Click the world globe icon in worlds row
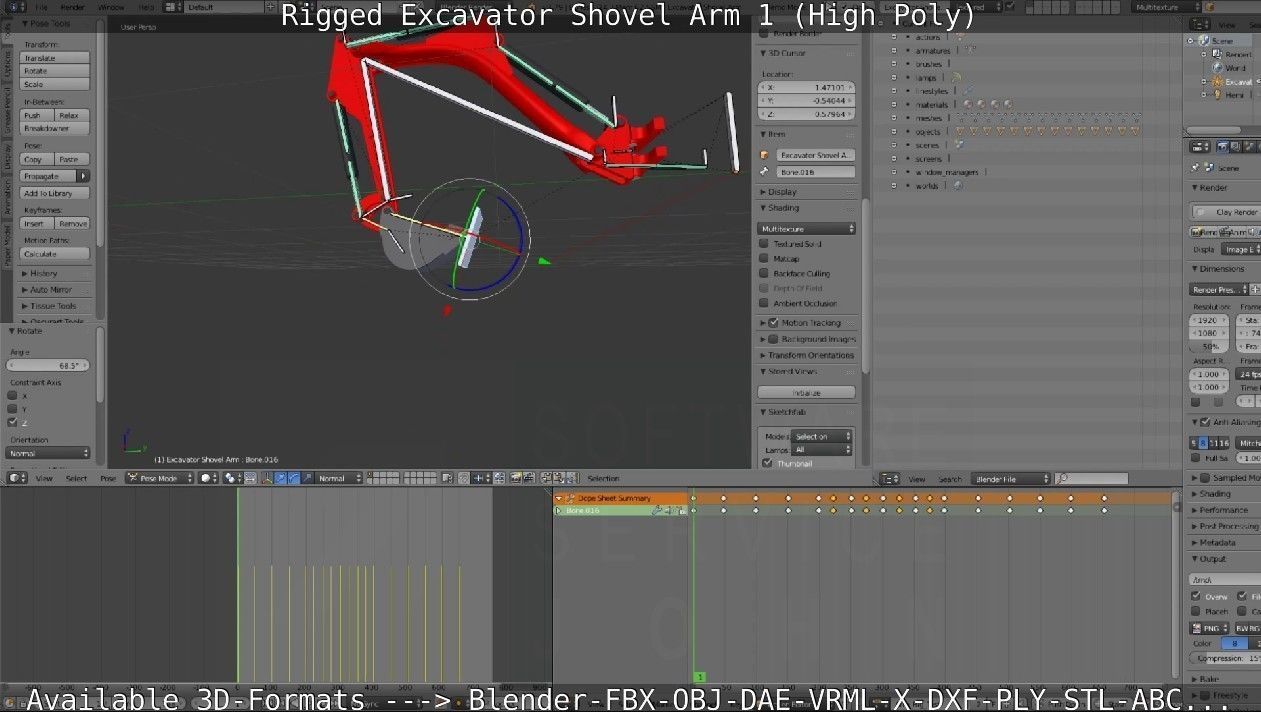 [959, 185]
